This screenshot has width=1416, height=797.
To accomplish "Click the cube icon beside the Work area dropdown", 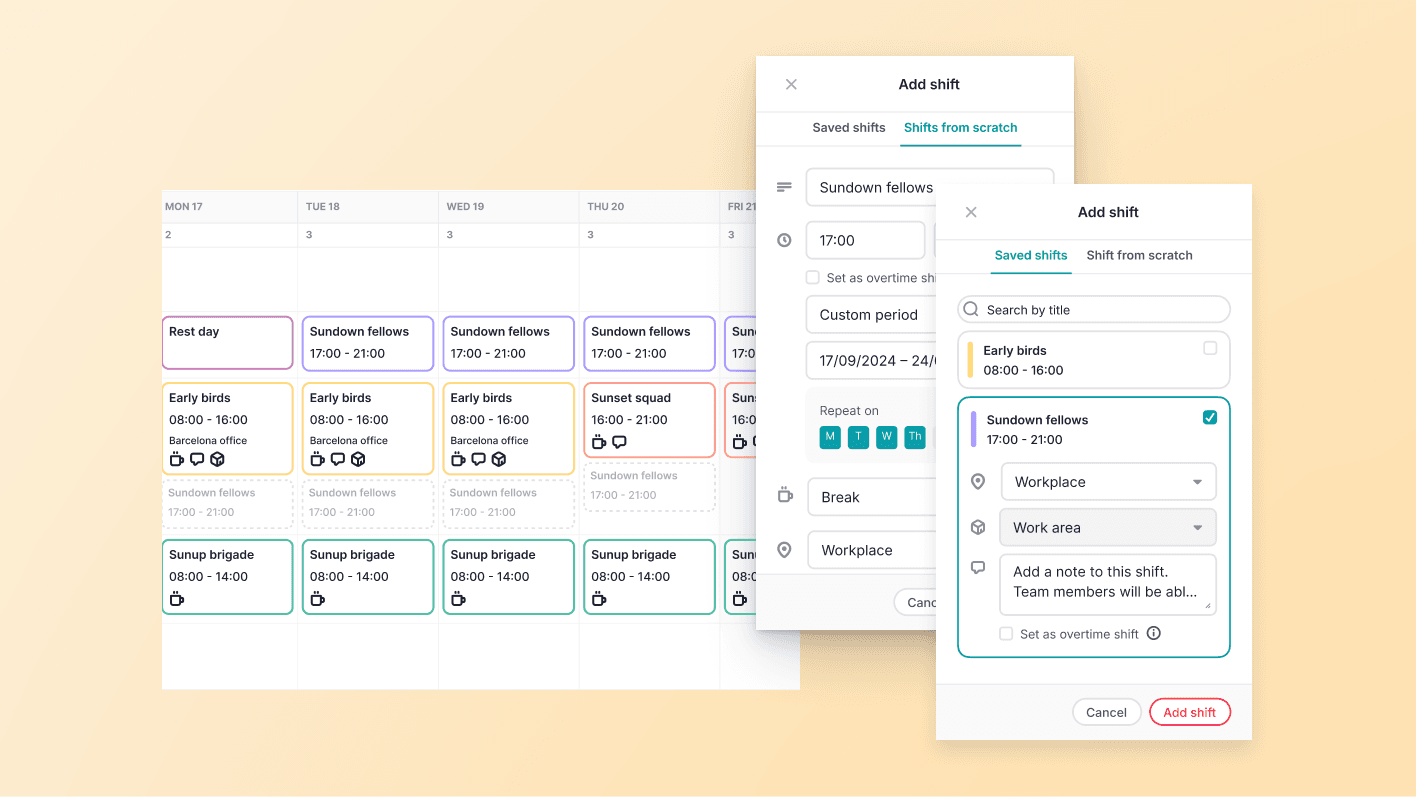I will (977, 527).
